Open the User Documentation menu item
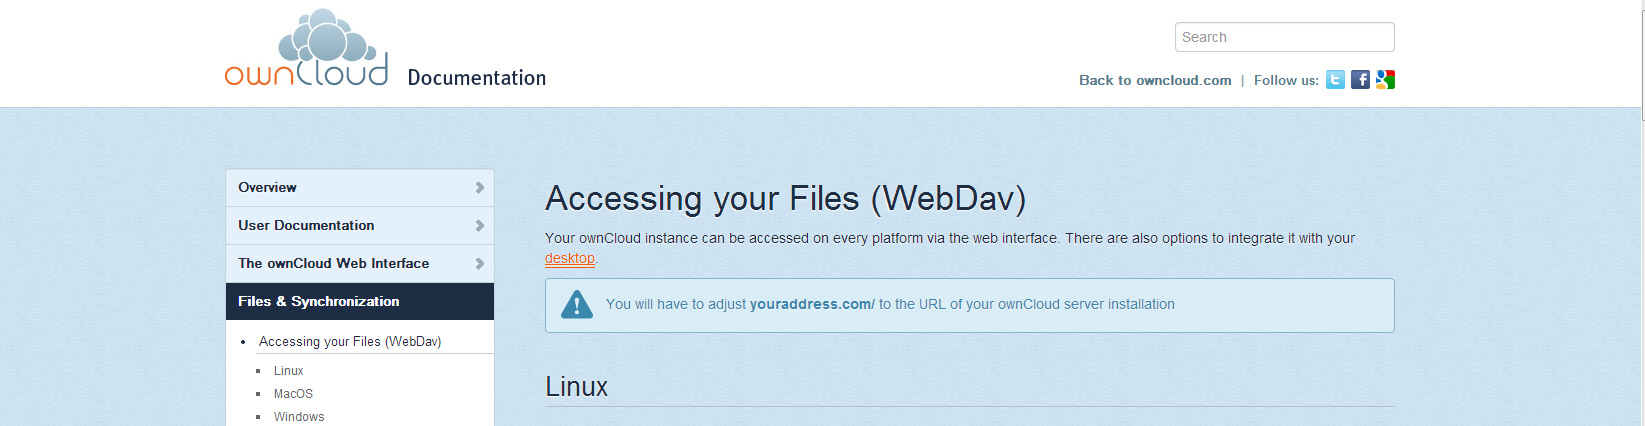The height and width of the screenshot is (426, 1645). click(x=360, y=225)
